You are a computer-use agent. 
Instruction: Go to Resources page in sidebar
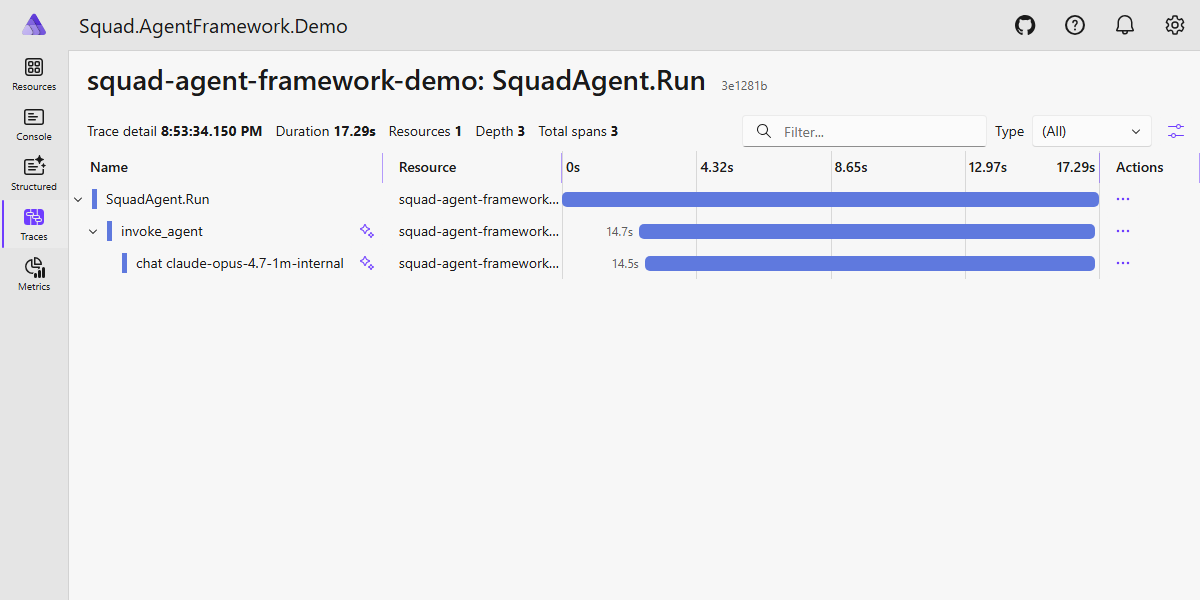point(34,75)
